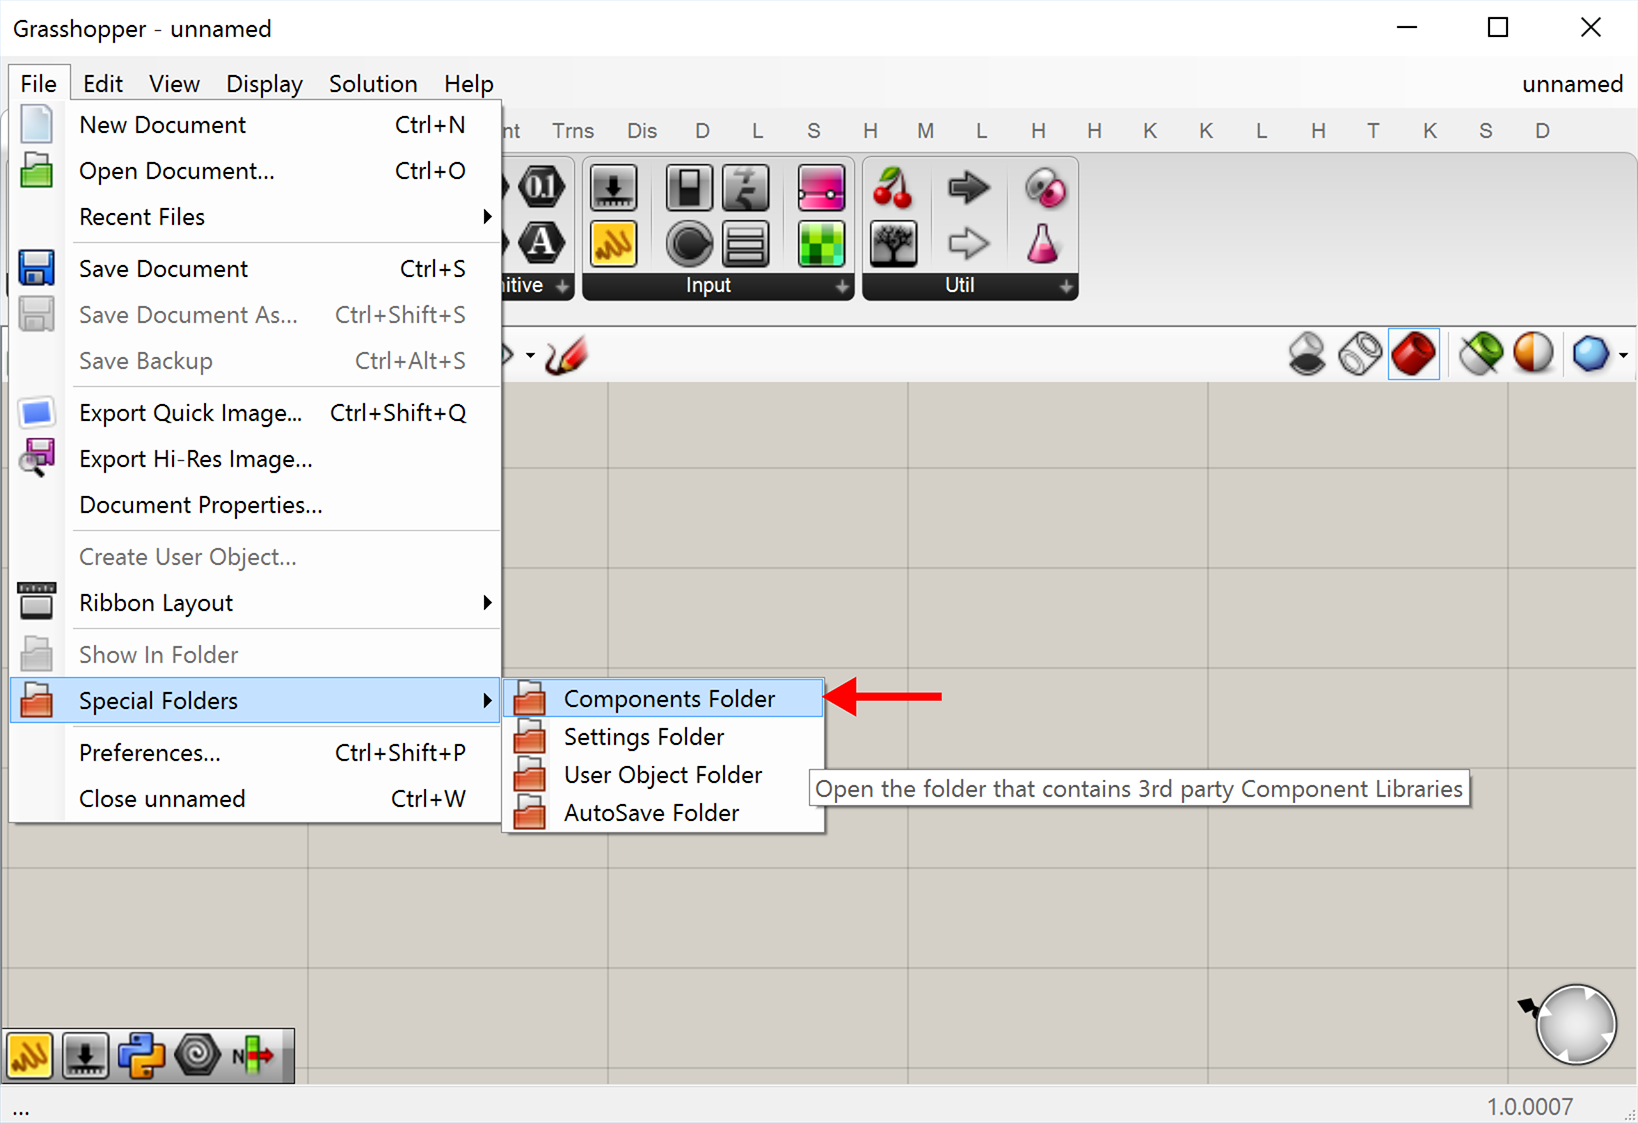This screenshot has width=1638, height=1123.
Task: Activate the red pencil sketch tool
Action: click(x=566, y=355)
